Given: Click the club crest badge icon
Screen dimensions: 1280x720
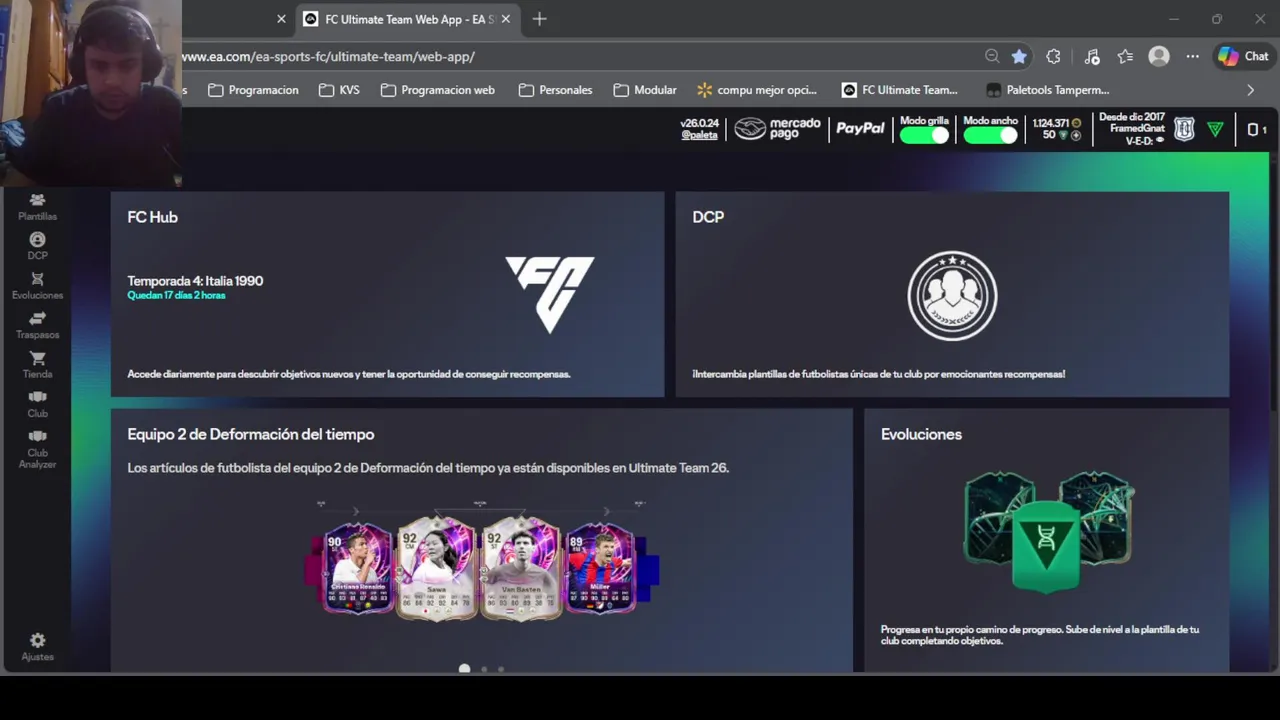Looking at the screenshot, I should click(x=1184, y=129).
